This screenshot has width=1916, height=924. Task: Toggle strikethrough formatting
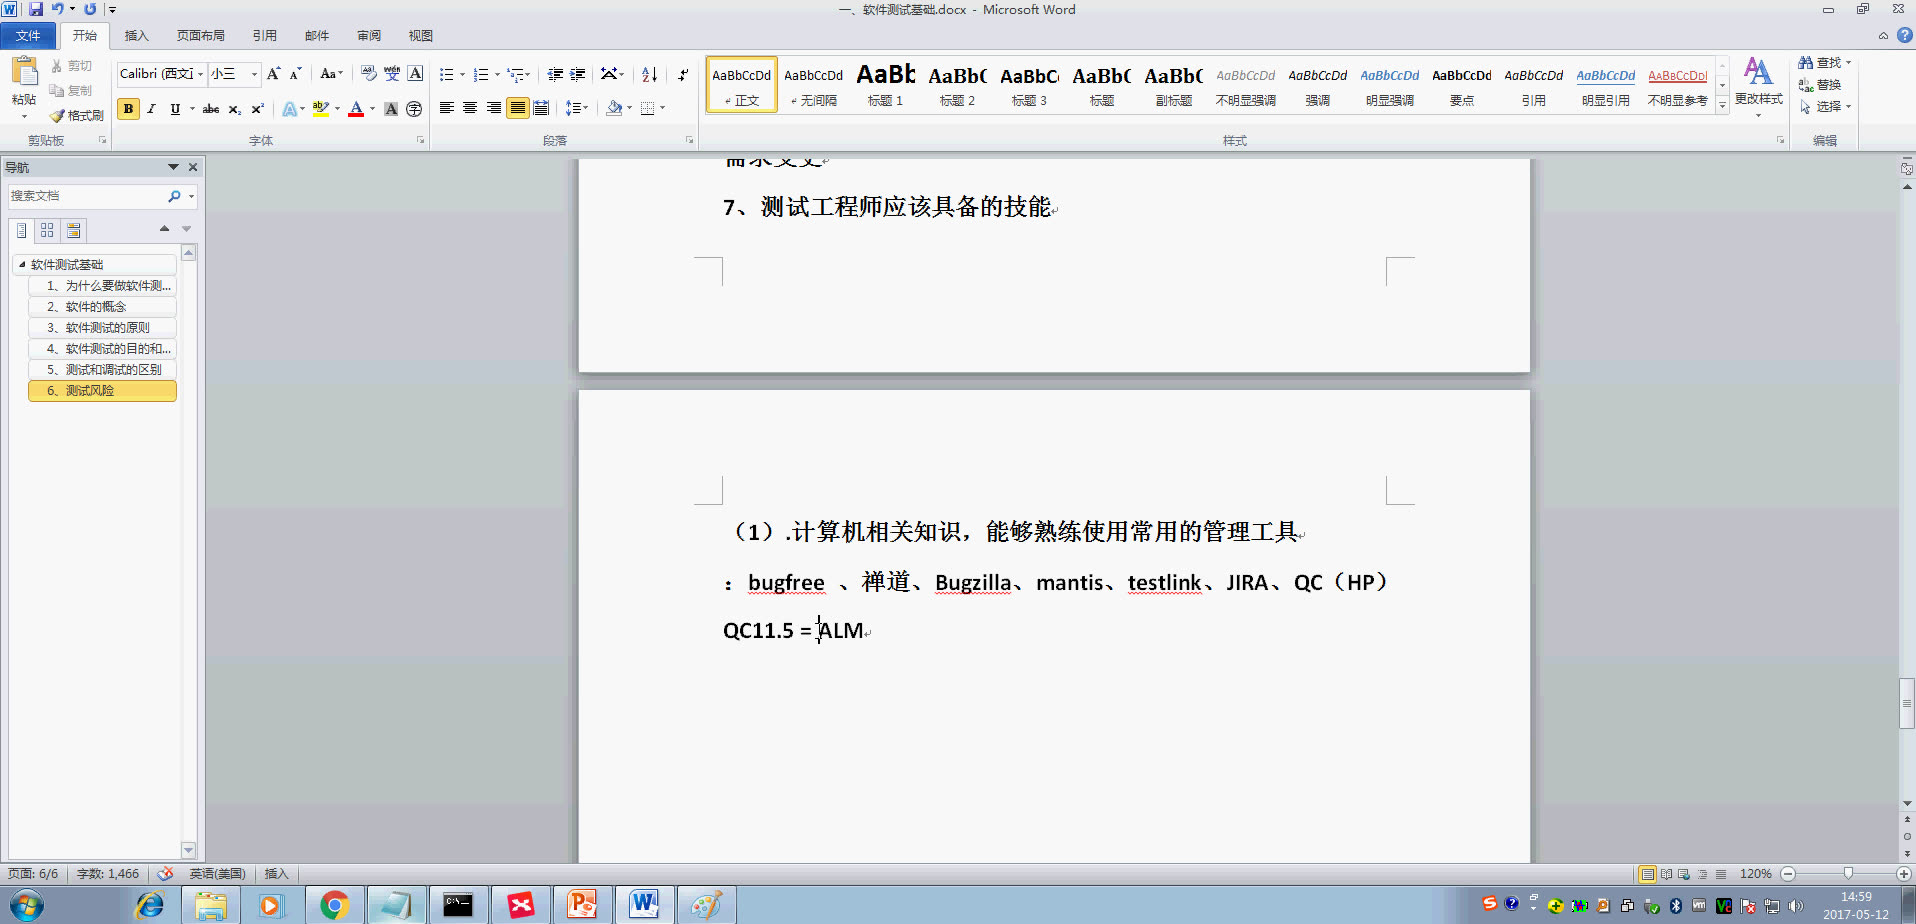point(211,109)
